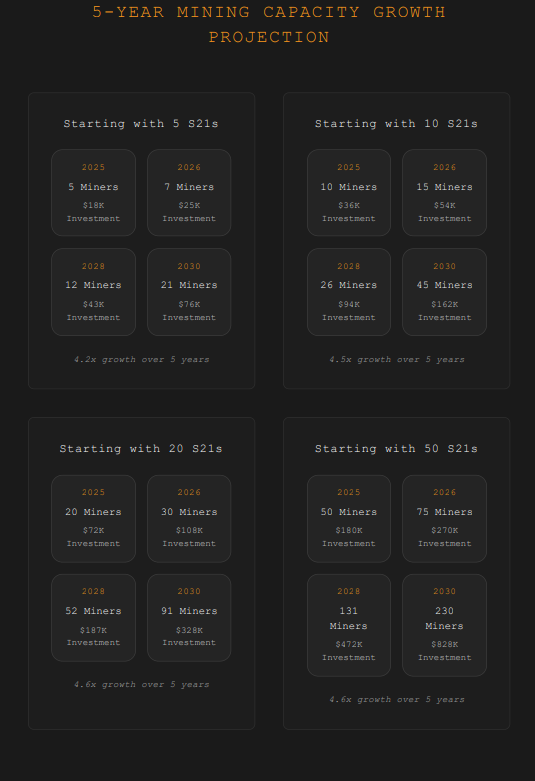Click the '$43K' investment value
The image size is (535, 781).
click(93, 304)
